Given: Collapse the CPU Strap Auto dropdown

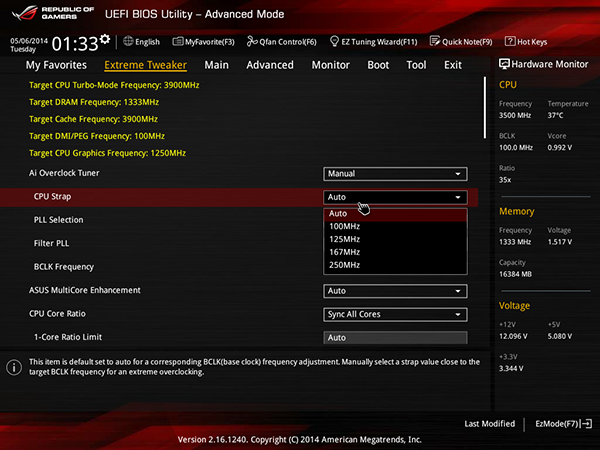Looking at the screenshot, I should point(395,197).
